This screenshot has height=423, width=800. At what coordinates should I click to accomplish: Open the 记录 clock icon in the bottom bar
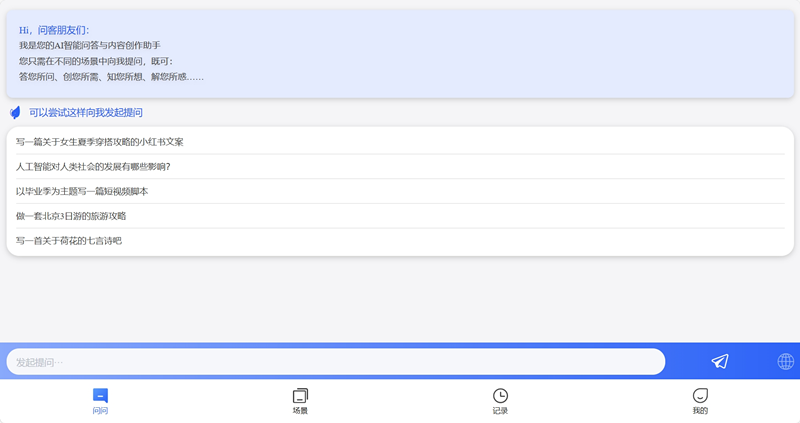500,395
